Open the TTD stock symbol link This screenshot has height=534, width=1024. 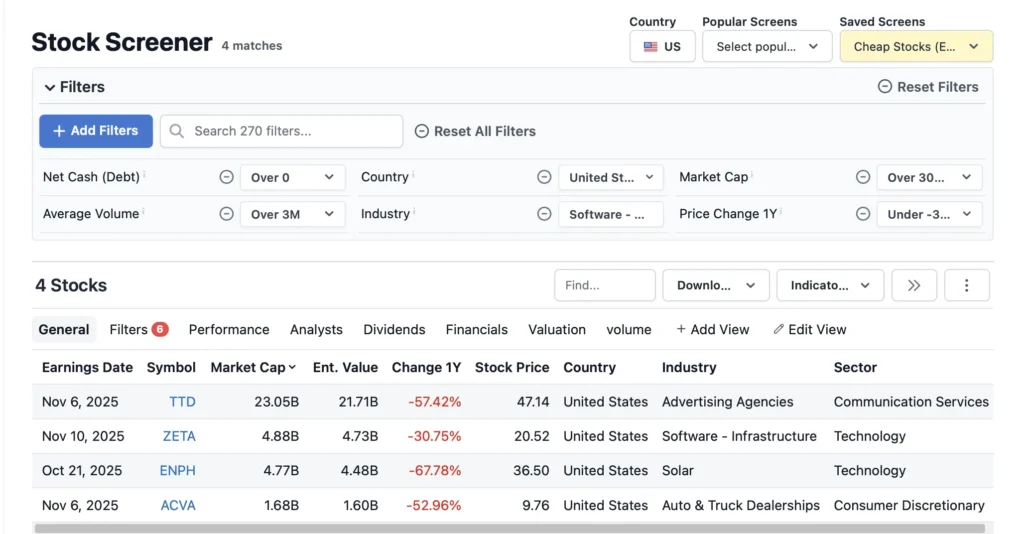tap(182, 402)
